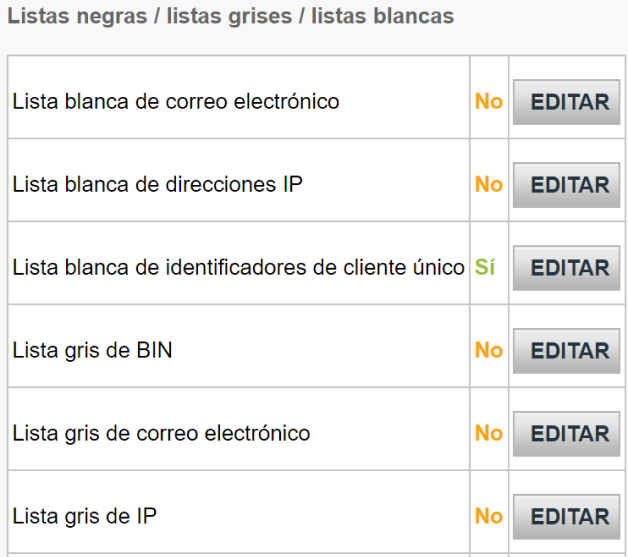Select the 'No' status for IP whitelist

coord(488,185)
